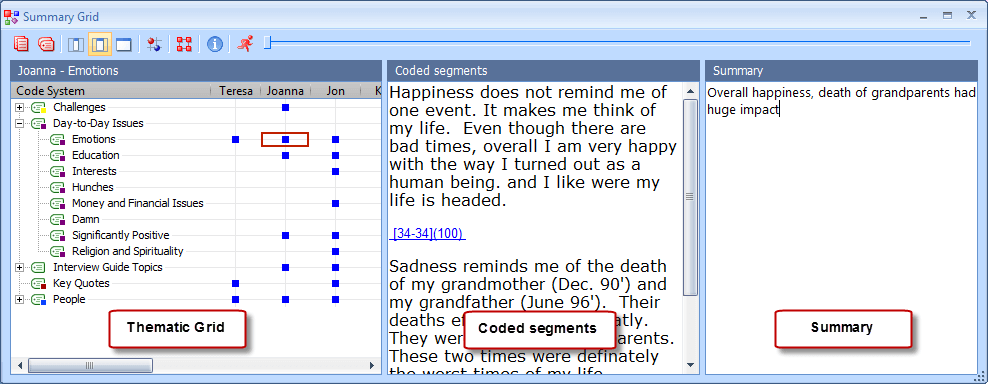The image size is (988, 384).
Task: Click the thematic grid scroll right arrow
Action: pos(373,366)
